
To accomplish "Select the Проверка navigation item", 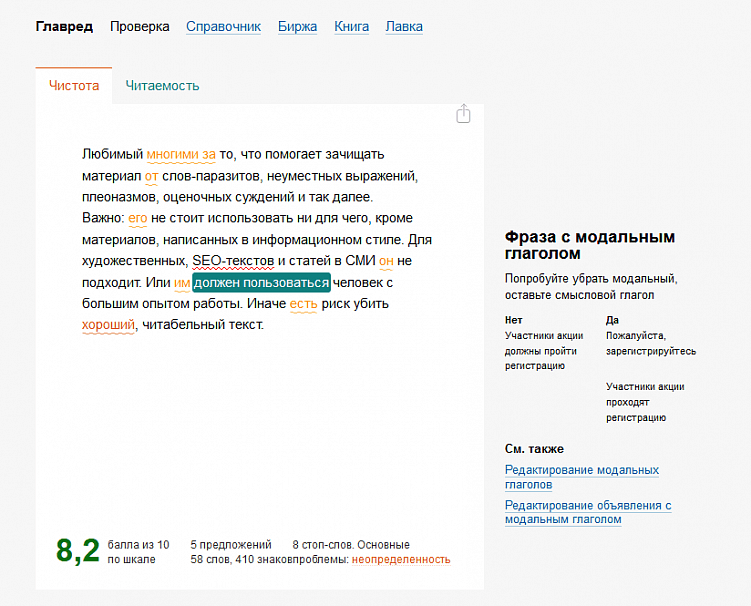I will click(140, 27).
